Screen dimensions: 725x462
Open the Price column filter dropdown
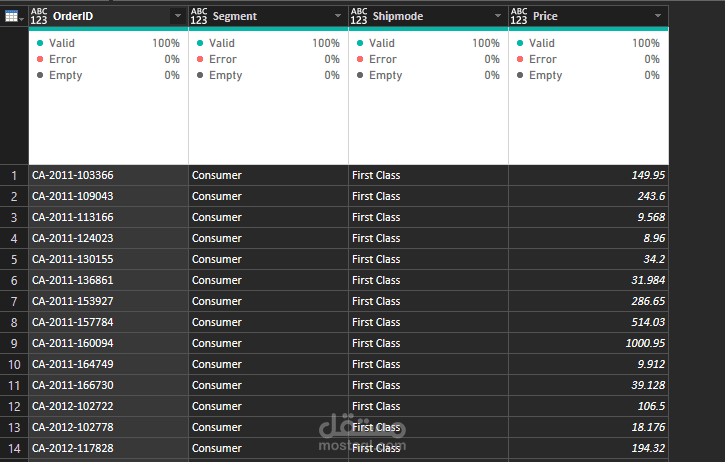[657, 16]
